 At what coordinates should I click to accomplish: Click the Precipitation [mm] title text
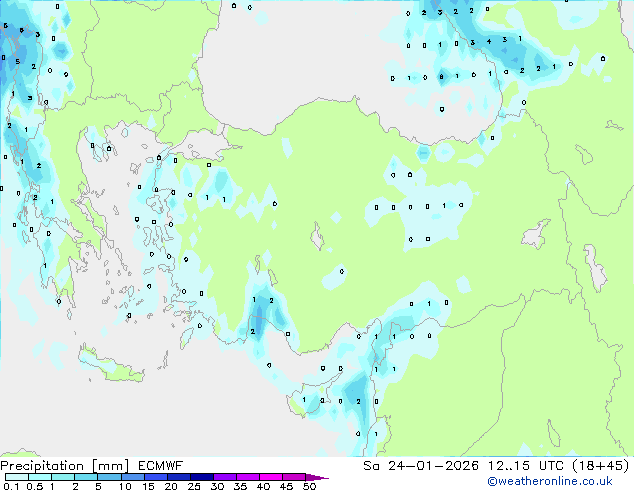point(65,466)
